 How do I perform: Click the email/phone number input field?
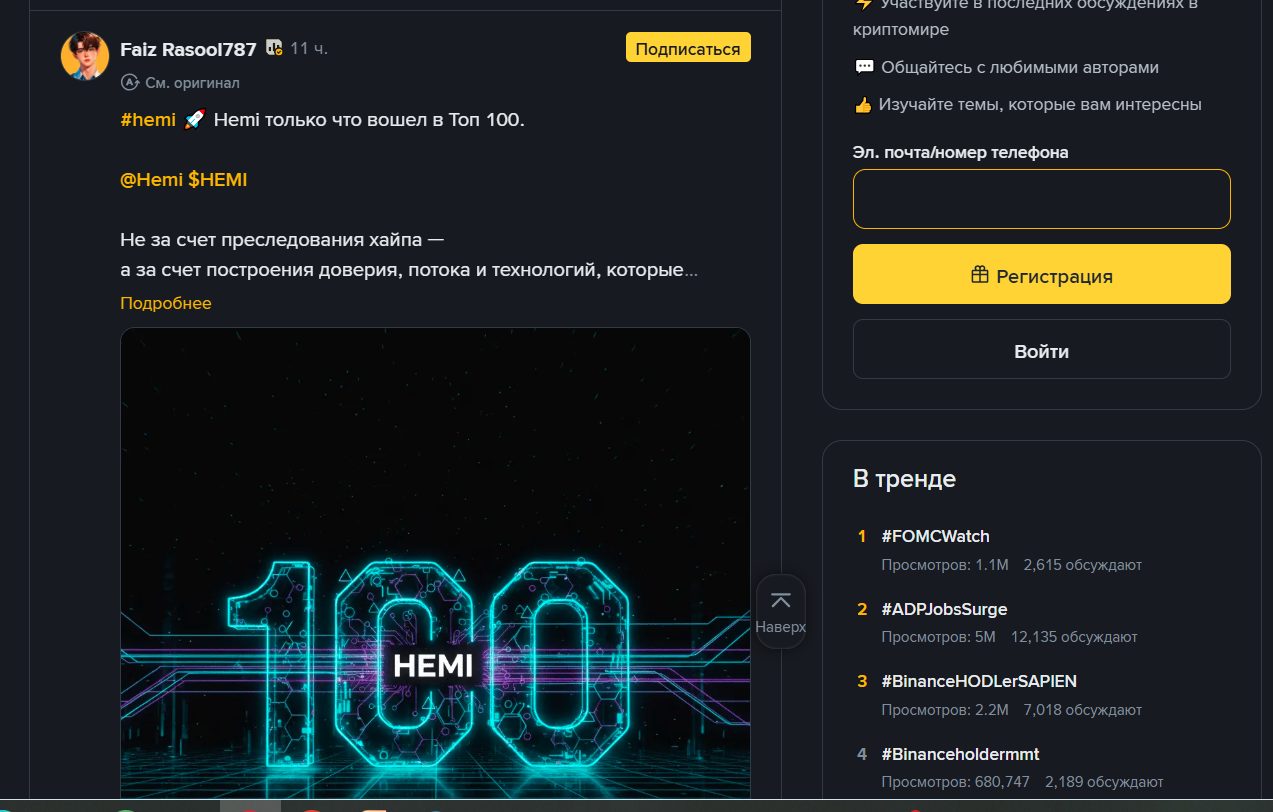pyautogui.click(x=1041, y=198)
